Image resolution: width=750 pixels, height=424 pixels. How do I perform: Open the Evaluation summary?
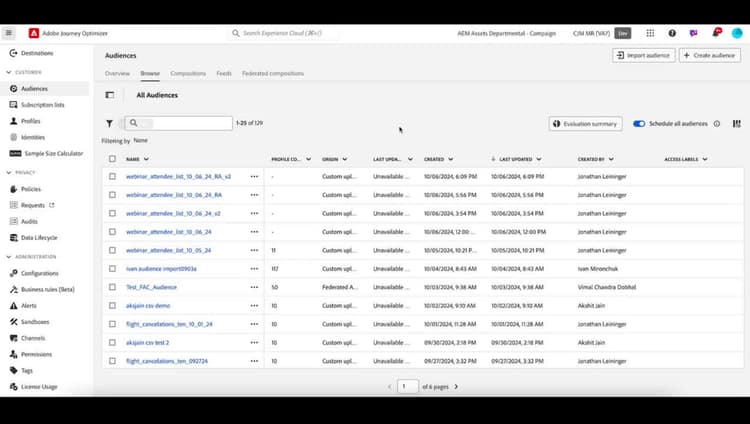(585, 124)
